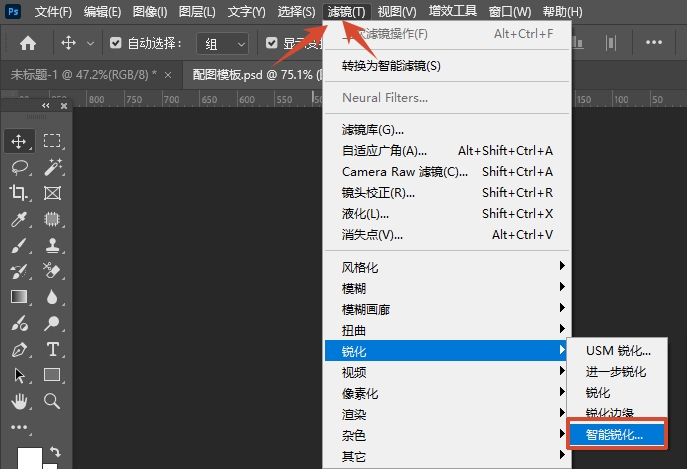This screenshot has width=687, height=469.
Task: Select the Horizontal Type tool
Action: (52, 349)
